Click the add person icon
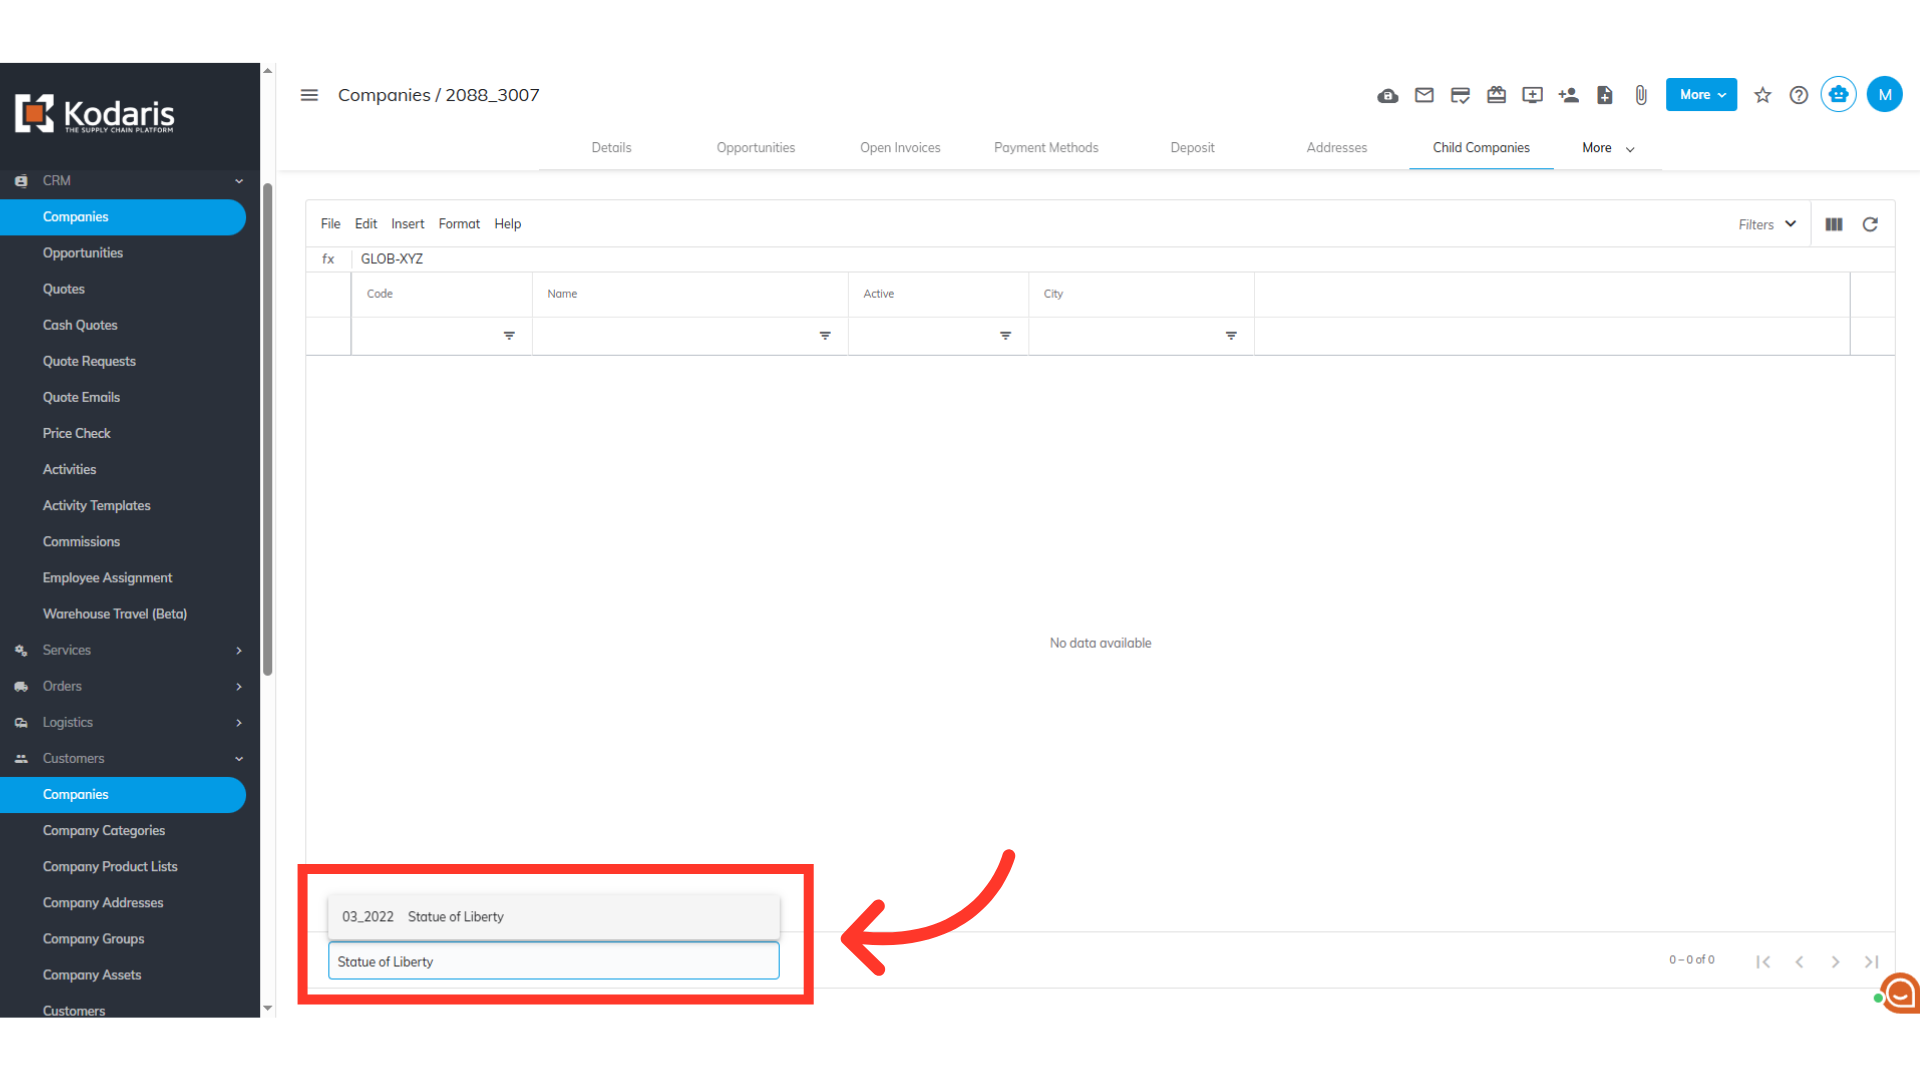1920x1080 pixels. click(1568, 95)
